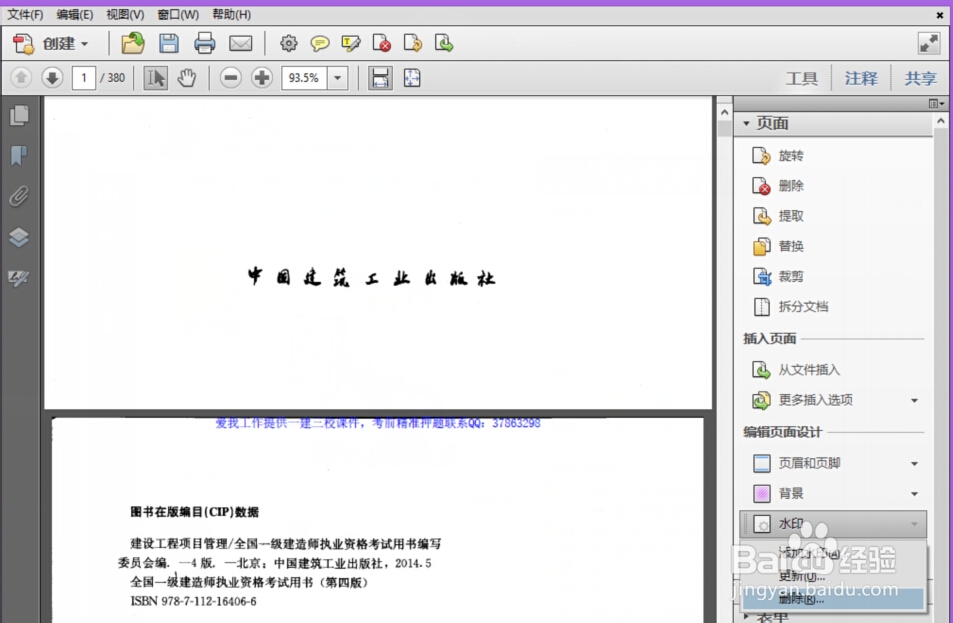Image resolution: width=953 pixels, height=623 pixels.
Task: Toggle read mode with the expand arrows icon
Action: tap(929, 43)
